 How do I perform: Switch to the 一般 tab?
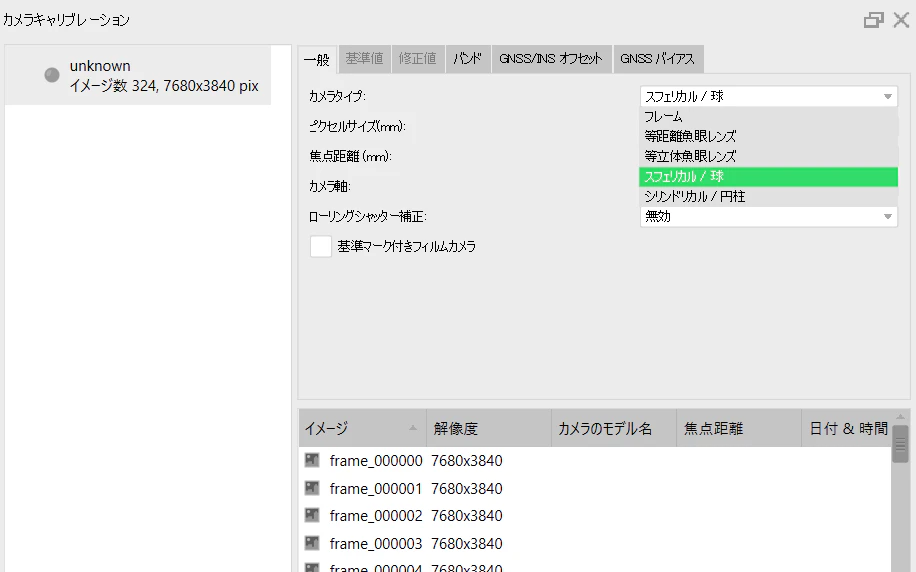317,59
